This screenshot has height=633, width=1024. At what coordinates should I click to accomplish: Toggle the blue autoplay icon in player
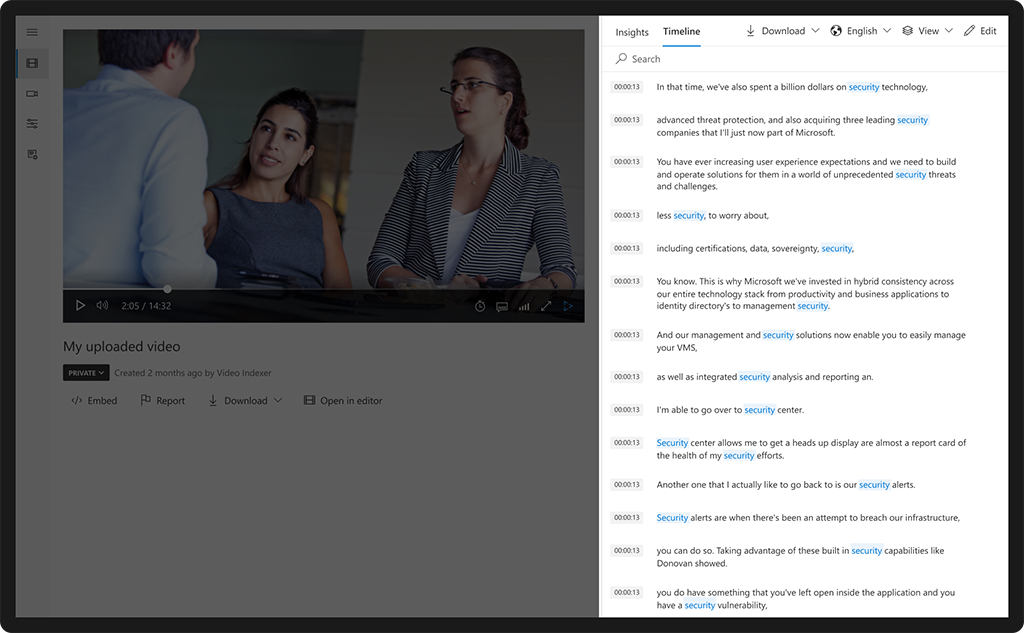(568, 307)
